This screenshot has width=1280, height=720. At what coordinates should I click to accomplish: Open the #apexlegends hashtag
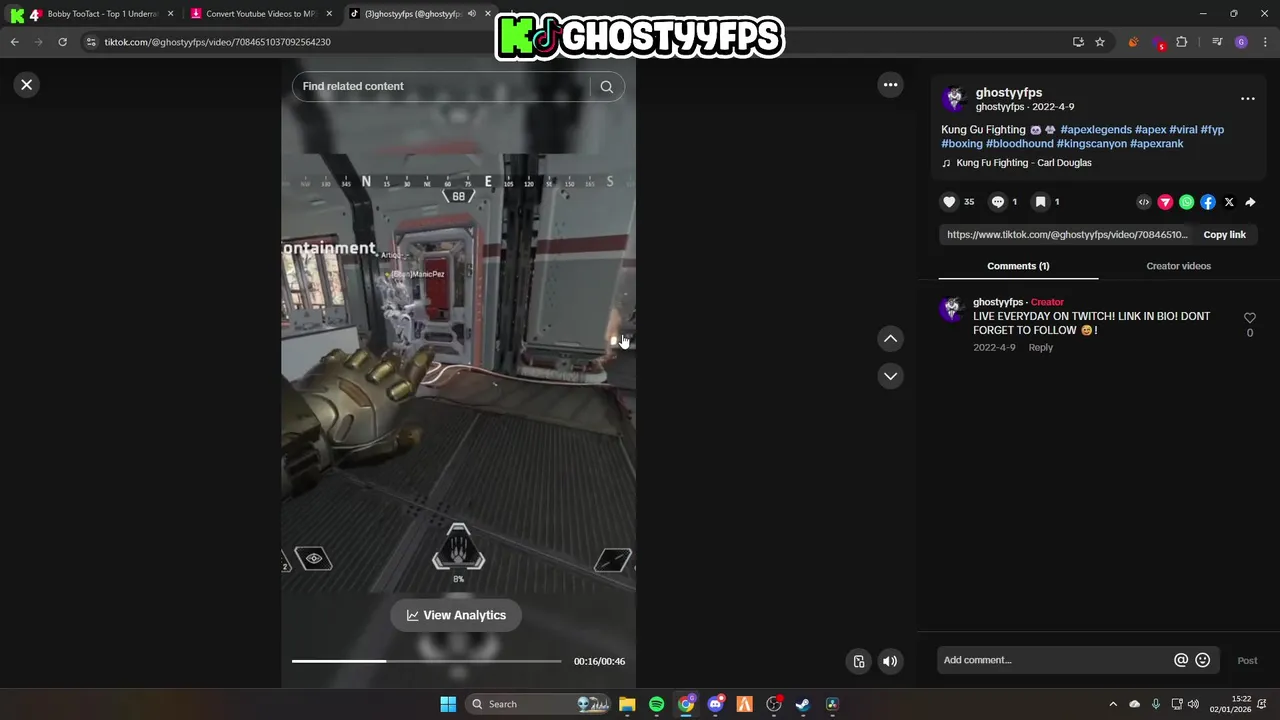point(1096,130)
